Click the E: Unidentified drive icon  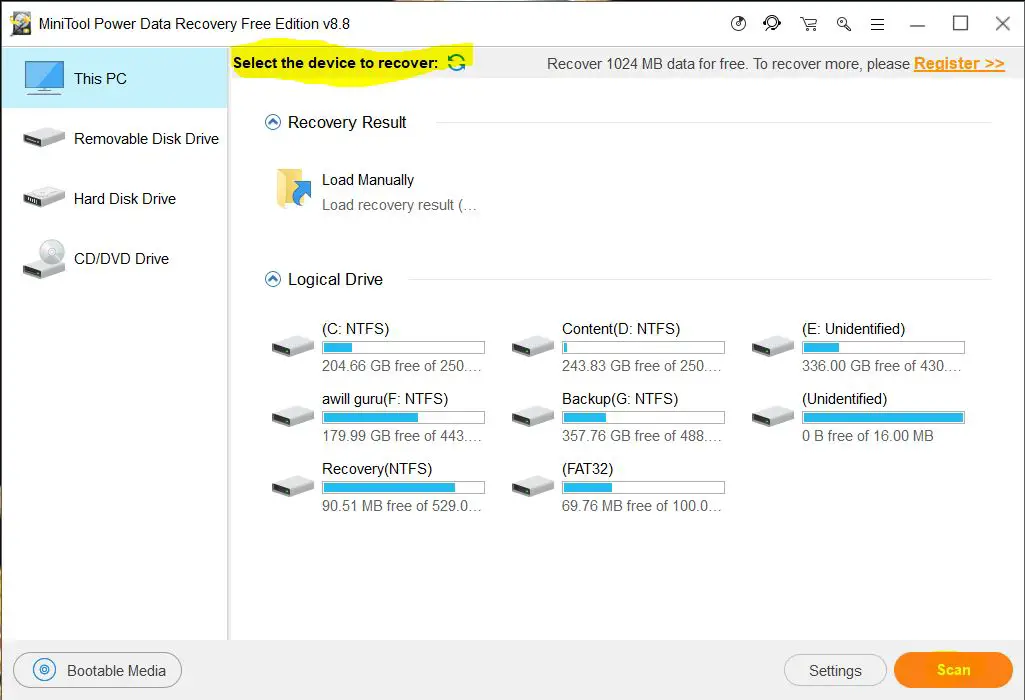773,346
